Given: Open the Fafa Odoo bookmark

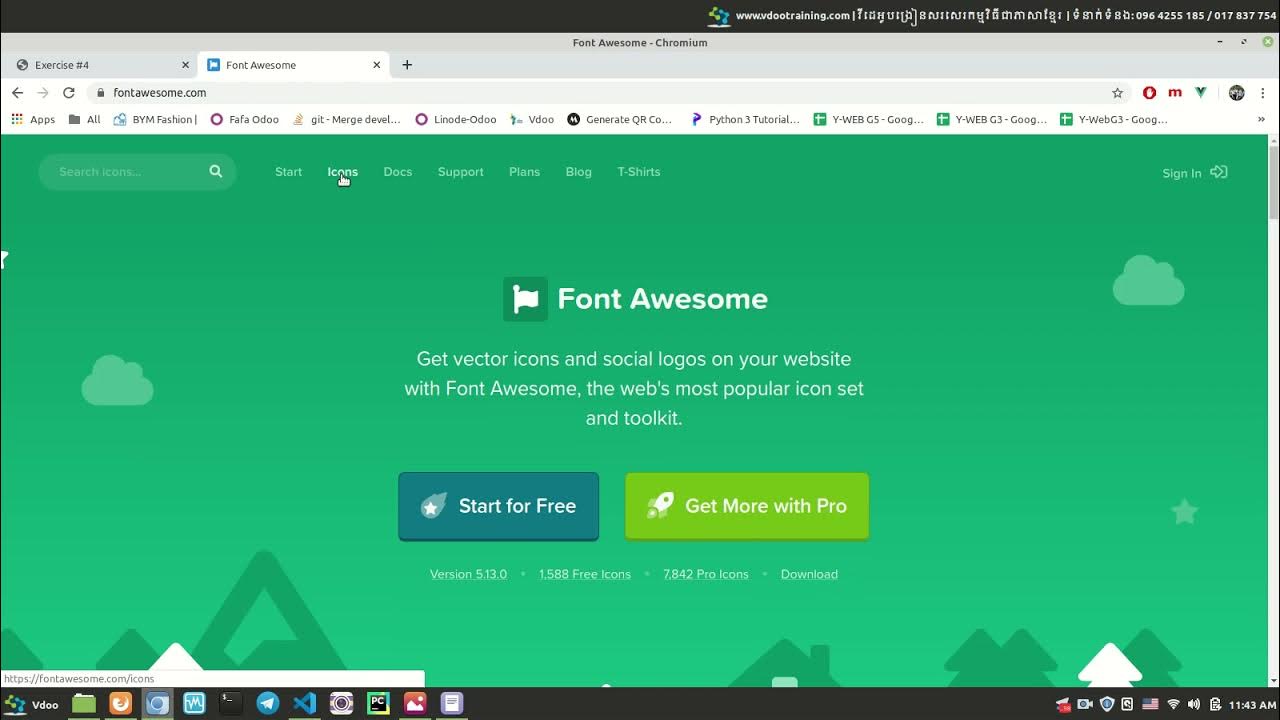Looking at the screenshot, I should (244, 119).
